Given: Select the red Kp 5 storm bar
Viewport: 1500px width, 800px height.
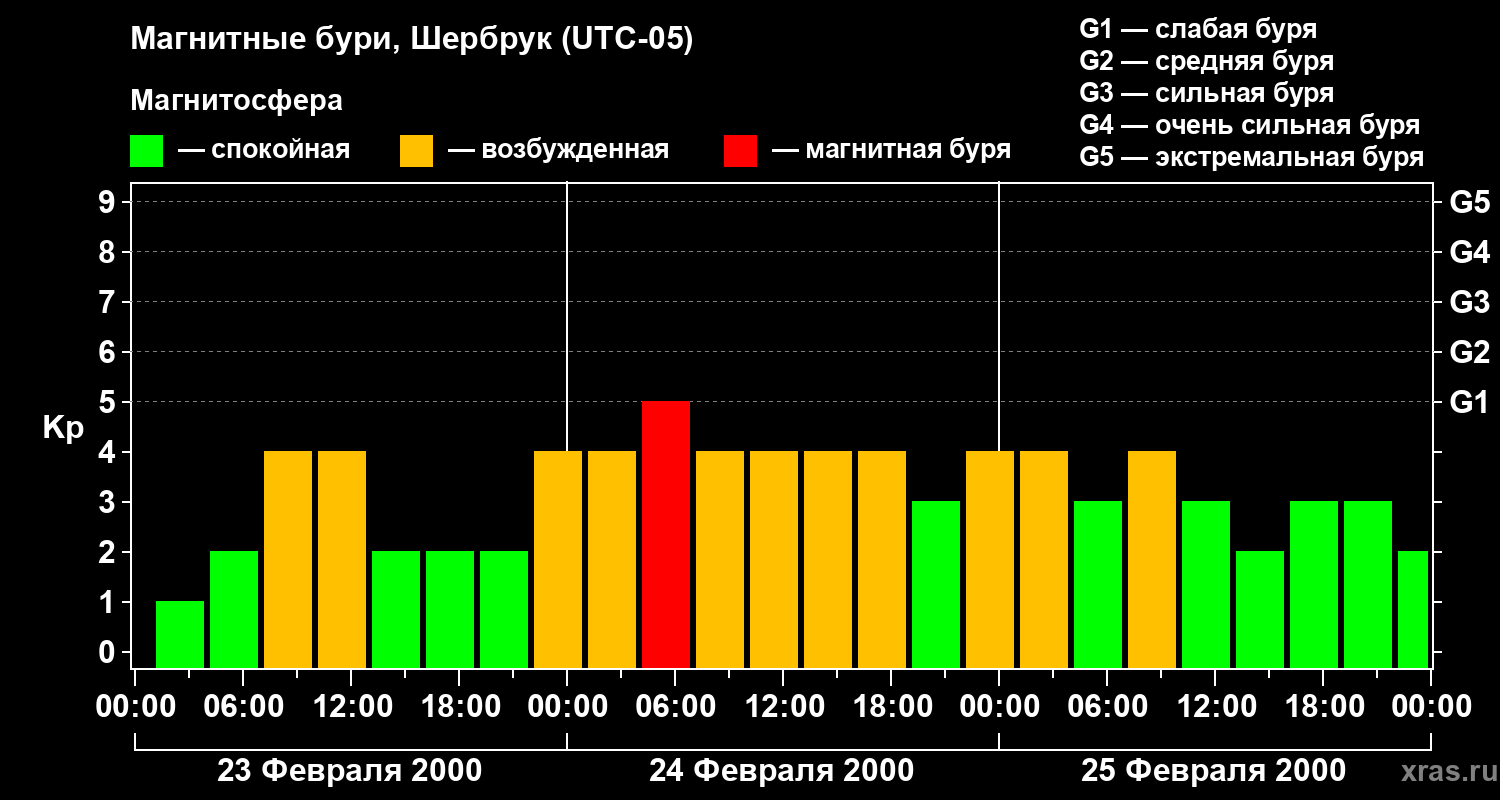Looking at the screenshot, I should tap(666, 534).
